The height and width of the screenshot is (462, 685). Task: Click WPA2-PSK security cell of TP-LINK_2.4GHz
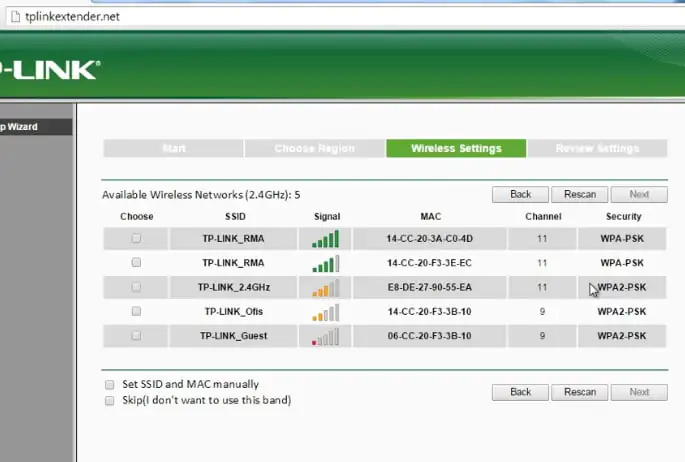point(622,287)
